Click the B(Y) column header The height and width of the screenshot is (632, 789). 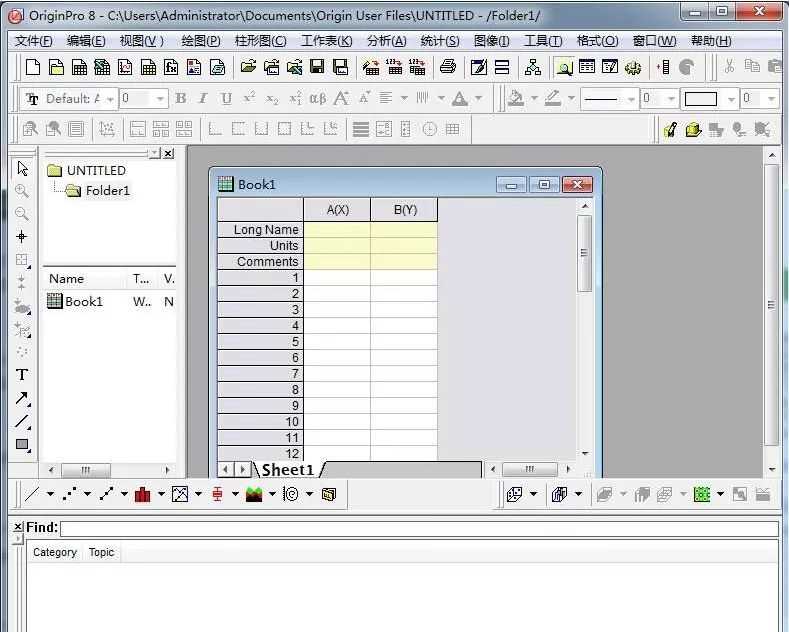tap(405, 210)
